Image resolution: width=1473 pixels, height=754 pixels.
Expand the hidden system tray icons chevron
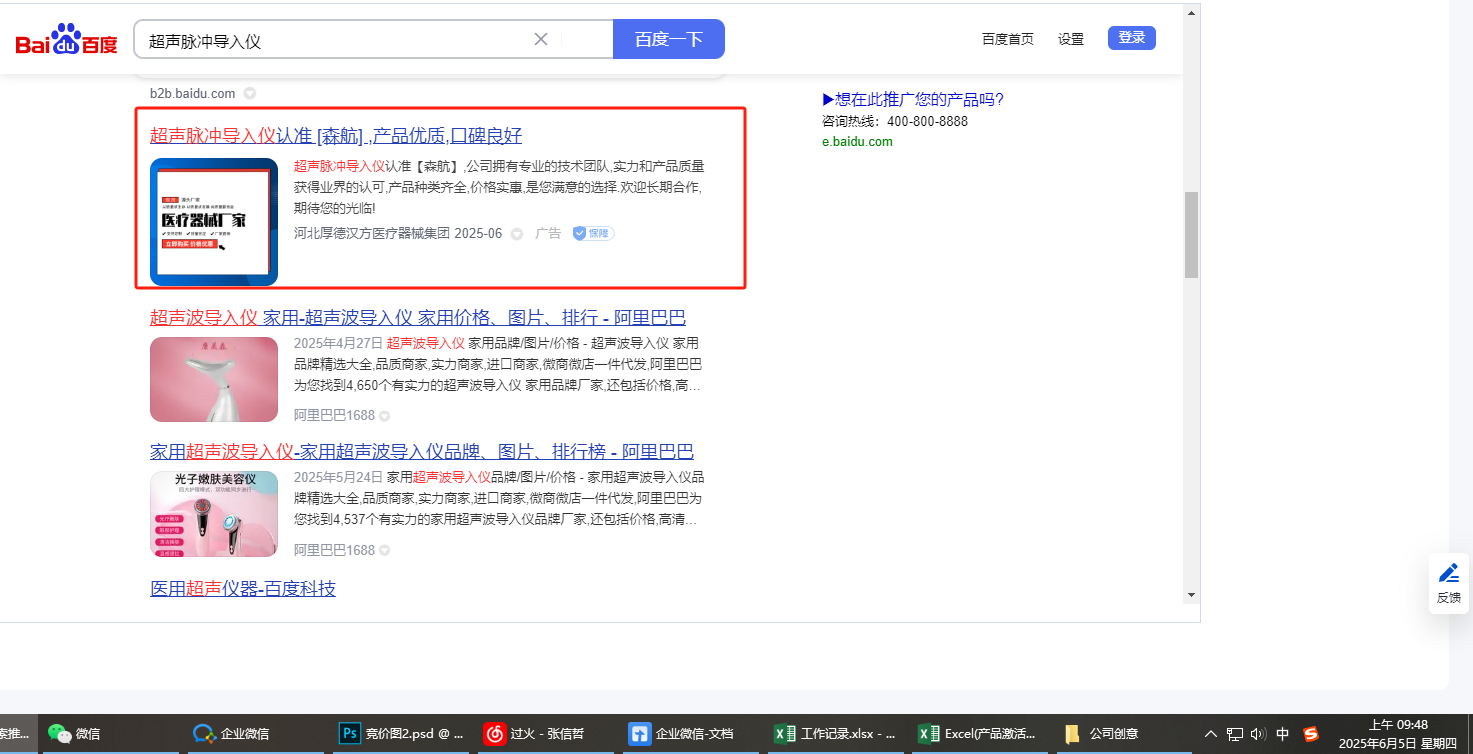coord(1211,733)
